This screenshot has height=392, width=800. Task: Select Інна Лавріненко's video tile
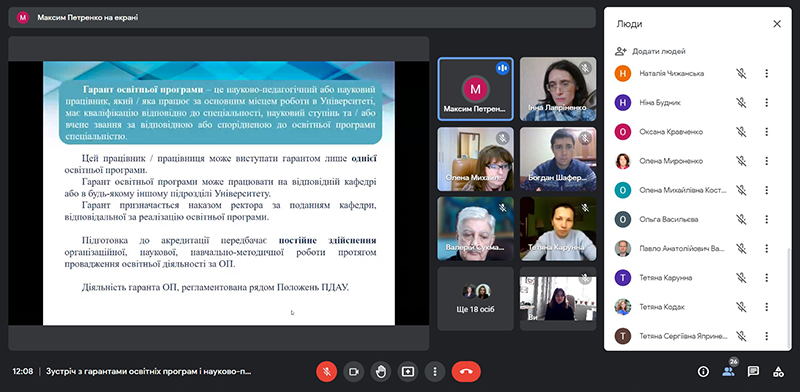click(x=558, y=89)
